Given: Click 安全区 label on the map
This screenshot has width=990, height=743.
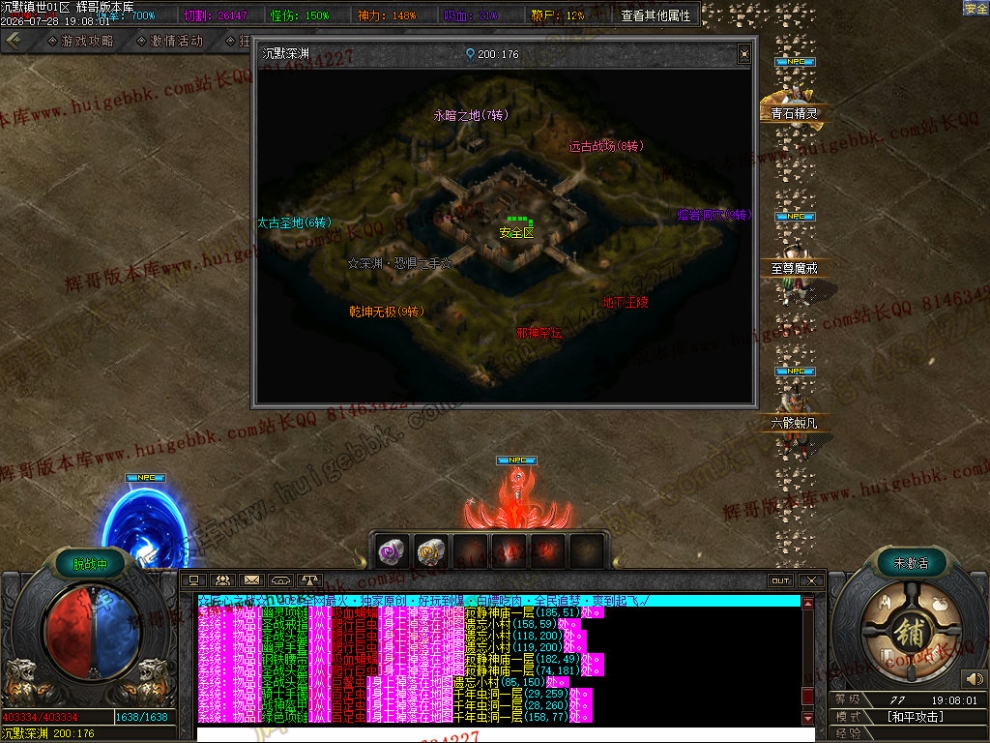Looking at the screenshot, I should click(516, 232).
